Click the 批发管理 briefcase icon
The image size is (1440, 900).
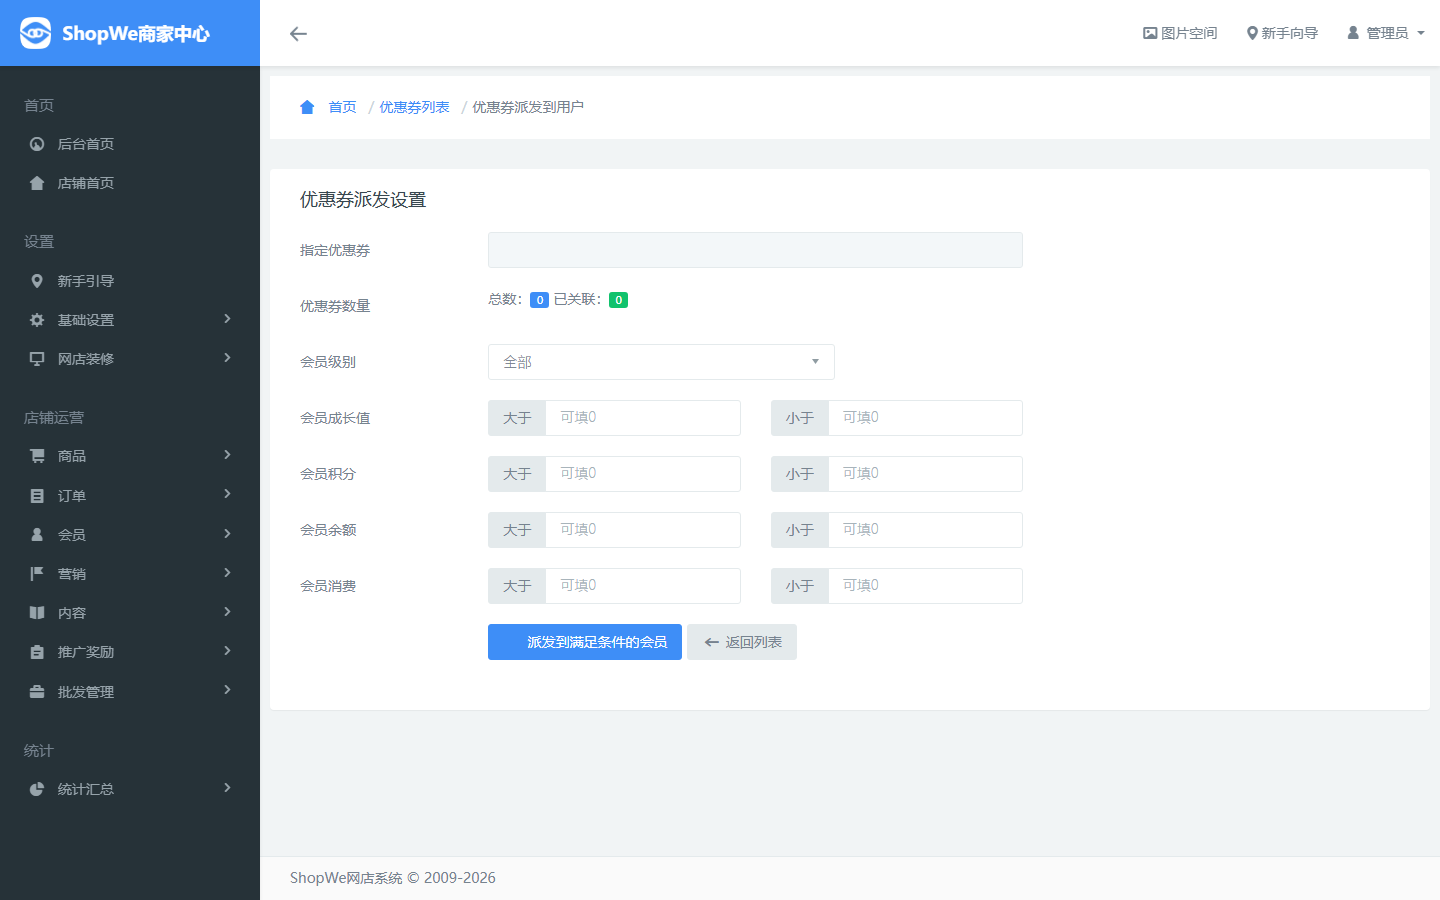coord(37,692)
